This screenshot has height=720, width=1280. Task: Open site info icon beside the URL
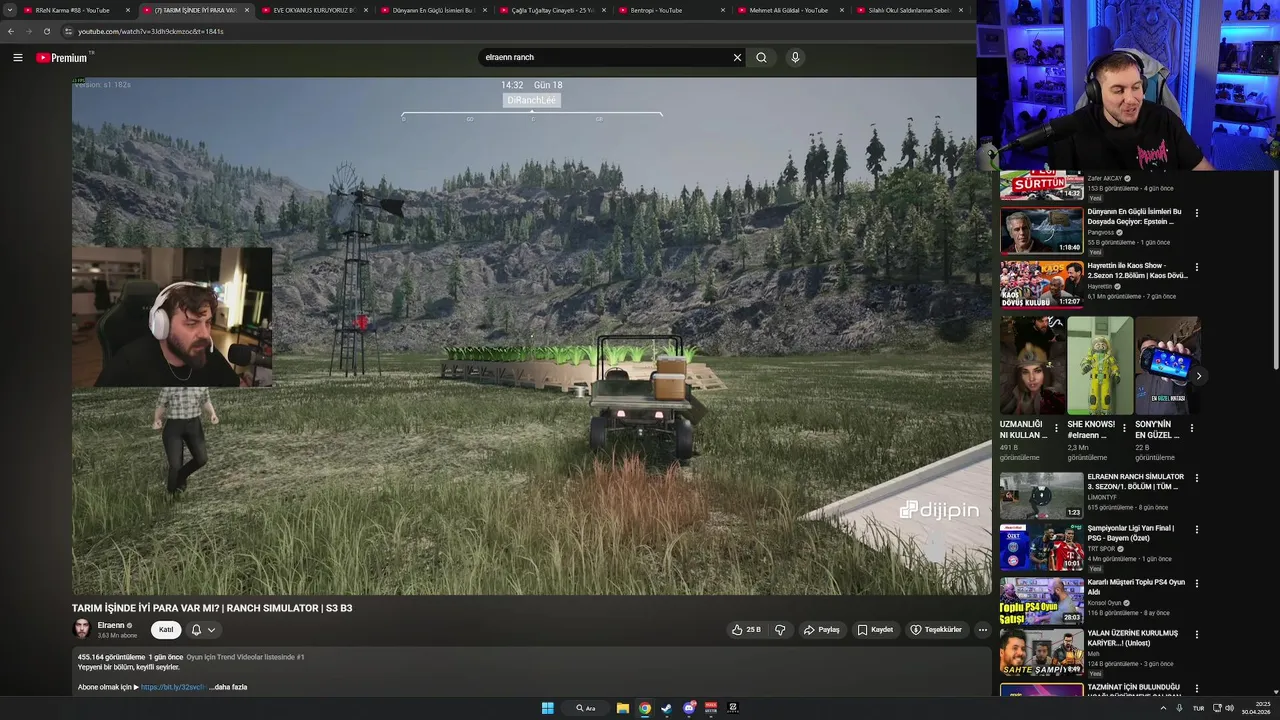point(68,31)
